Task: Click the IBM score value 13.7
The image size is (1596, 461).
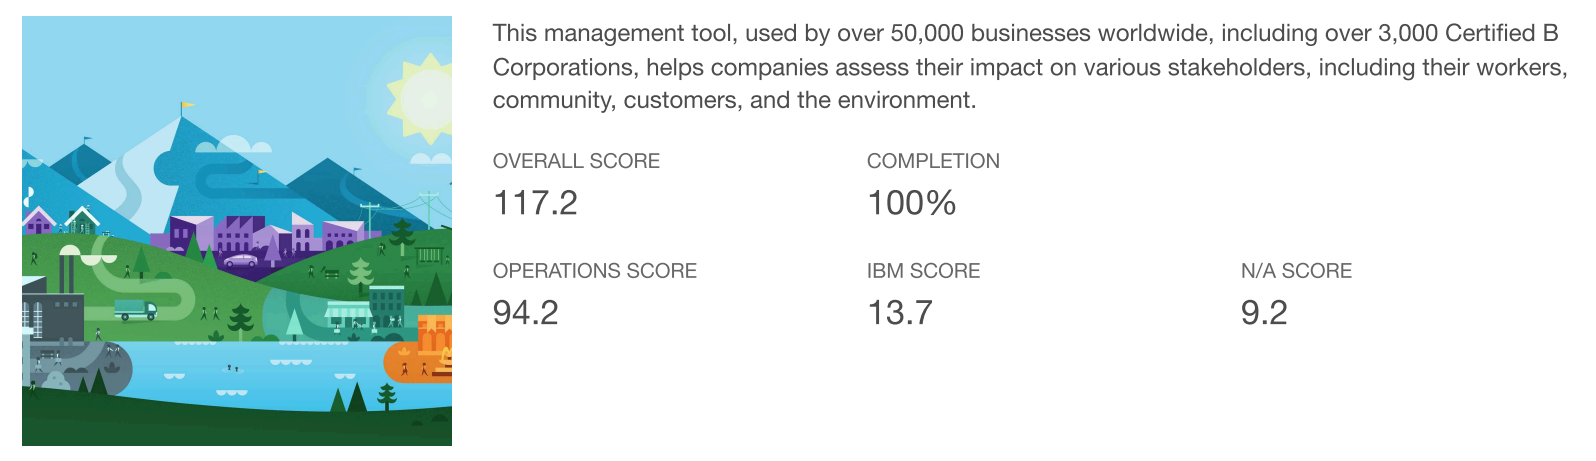Action: 900,313
